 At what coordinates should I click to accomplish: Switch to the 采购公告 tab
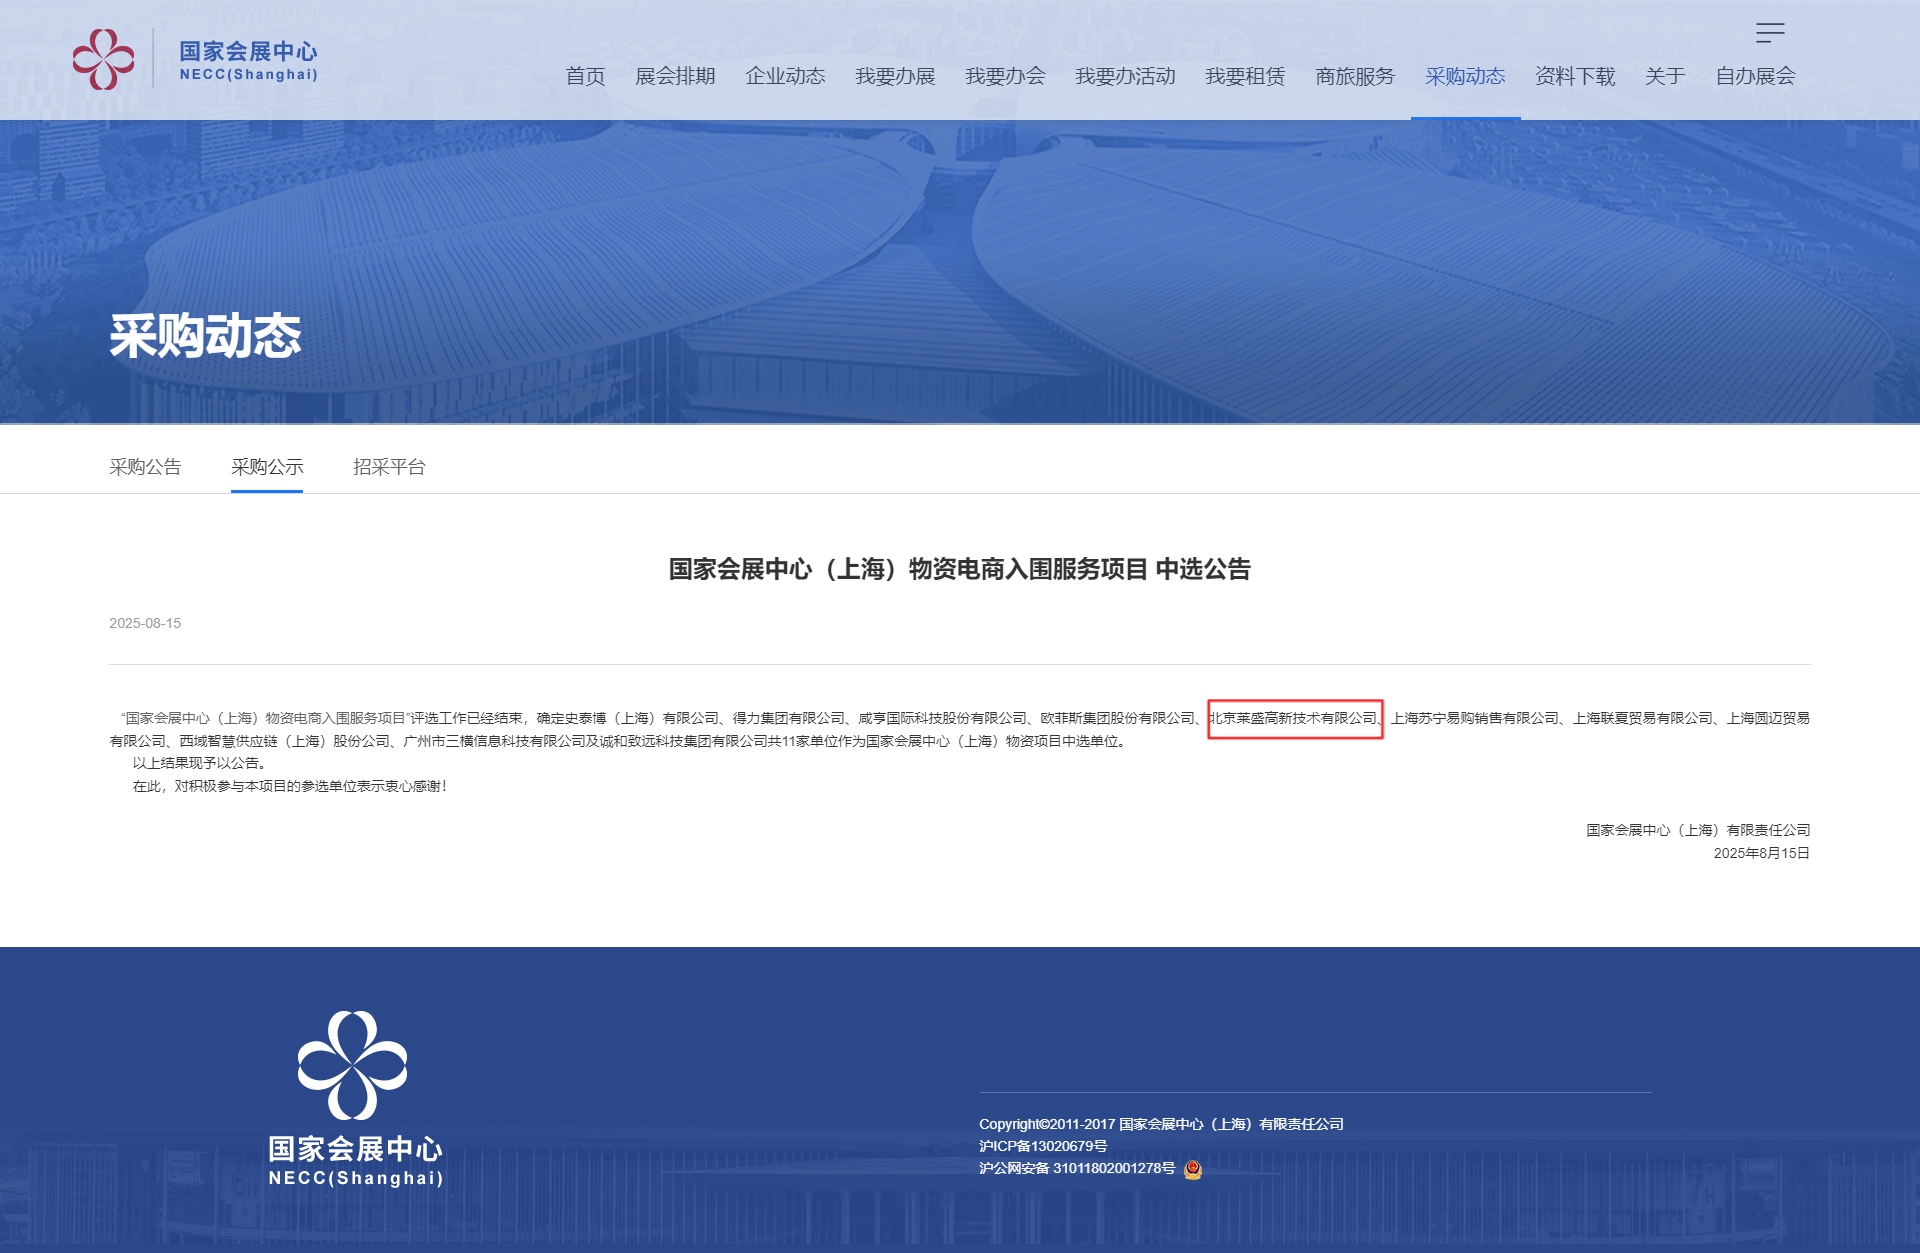pyautogui.click(x=145, y=467)
